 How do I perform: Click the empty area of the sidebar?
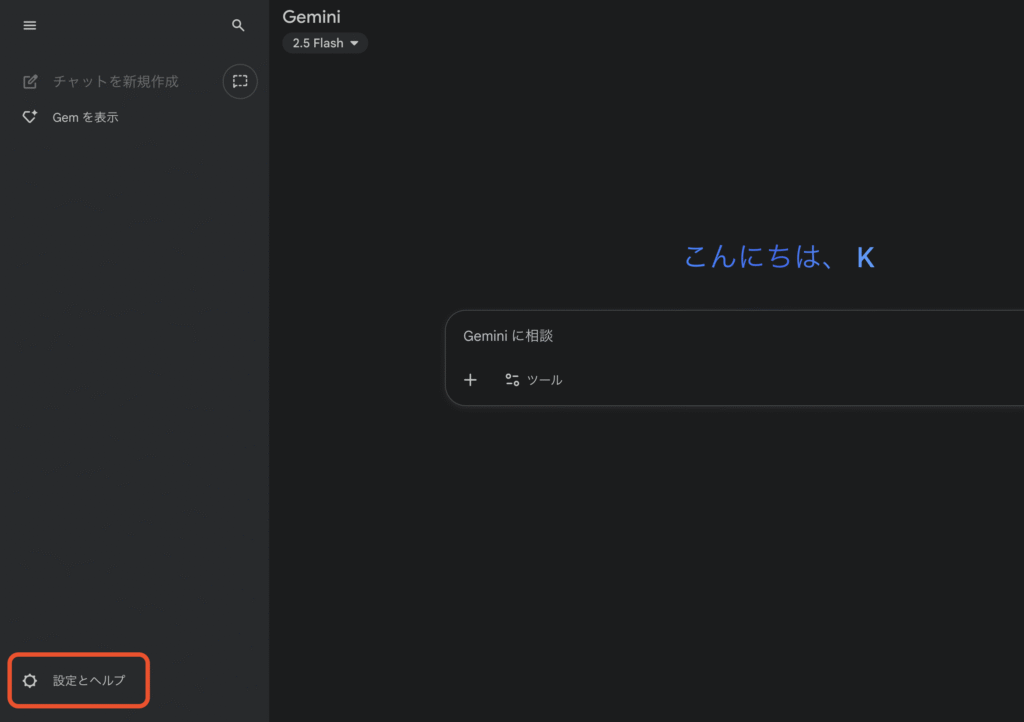[x=134, y=400]
